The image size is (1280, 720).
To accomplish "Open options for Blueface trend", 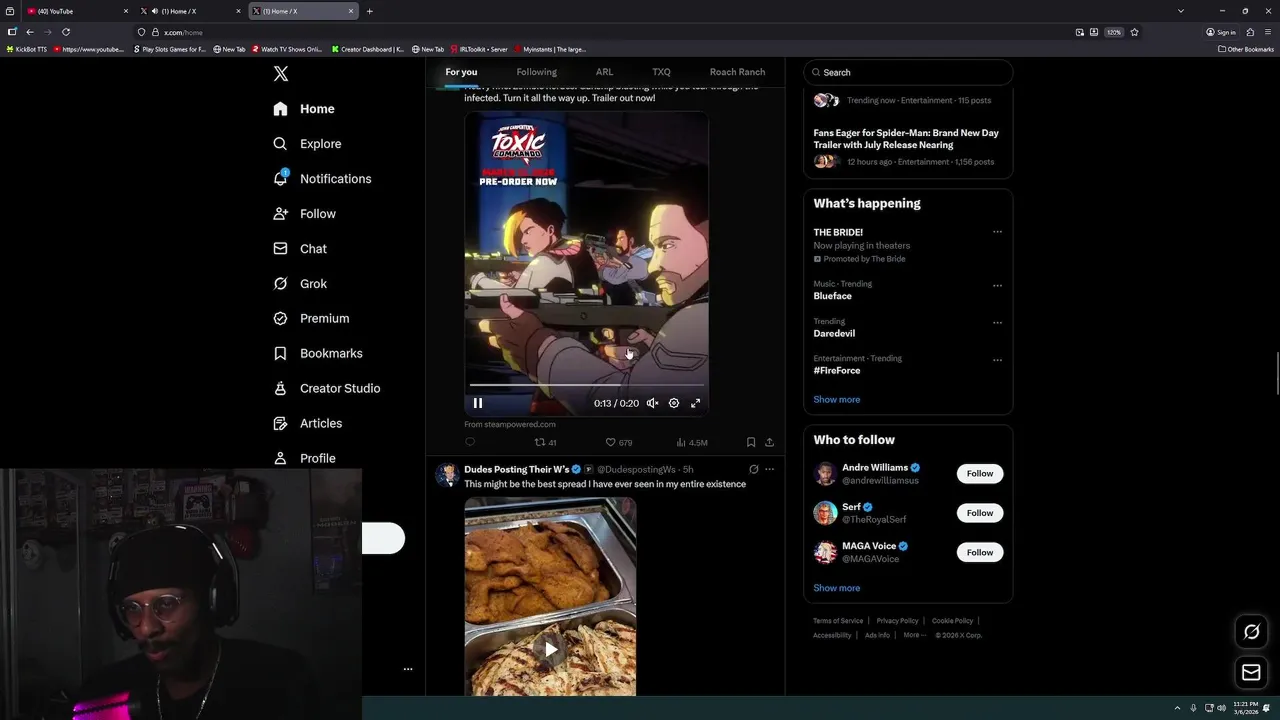I will point(997,285).
